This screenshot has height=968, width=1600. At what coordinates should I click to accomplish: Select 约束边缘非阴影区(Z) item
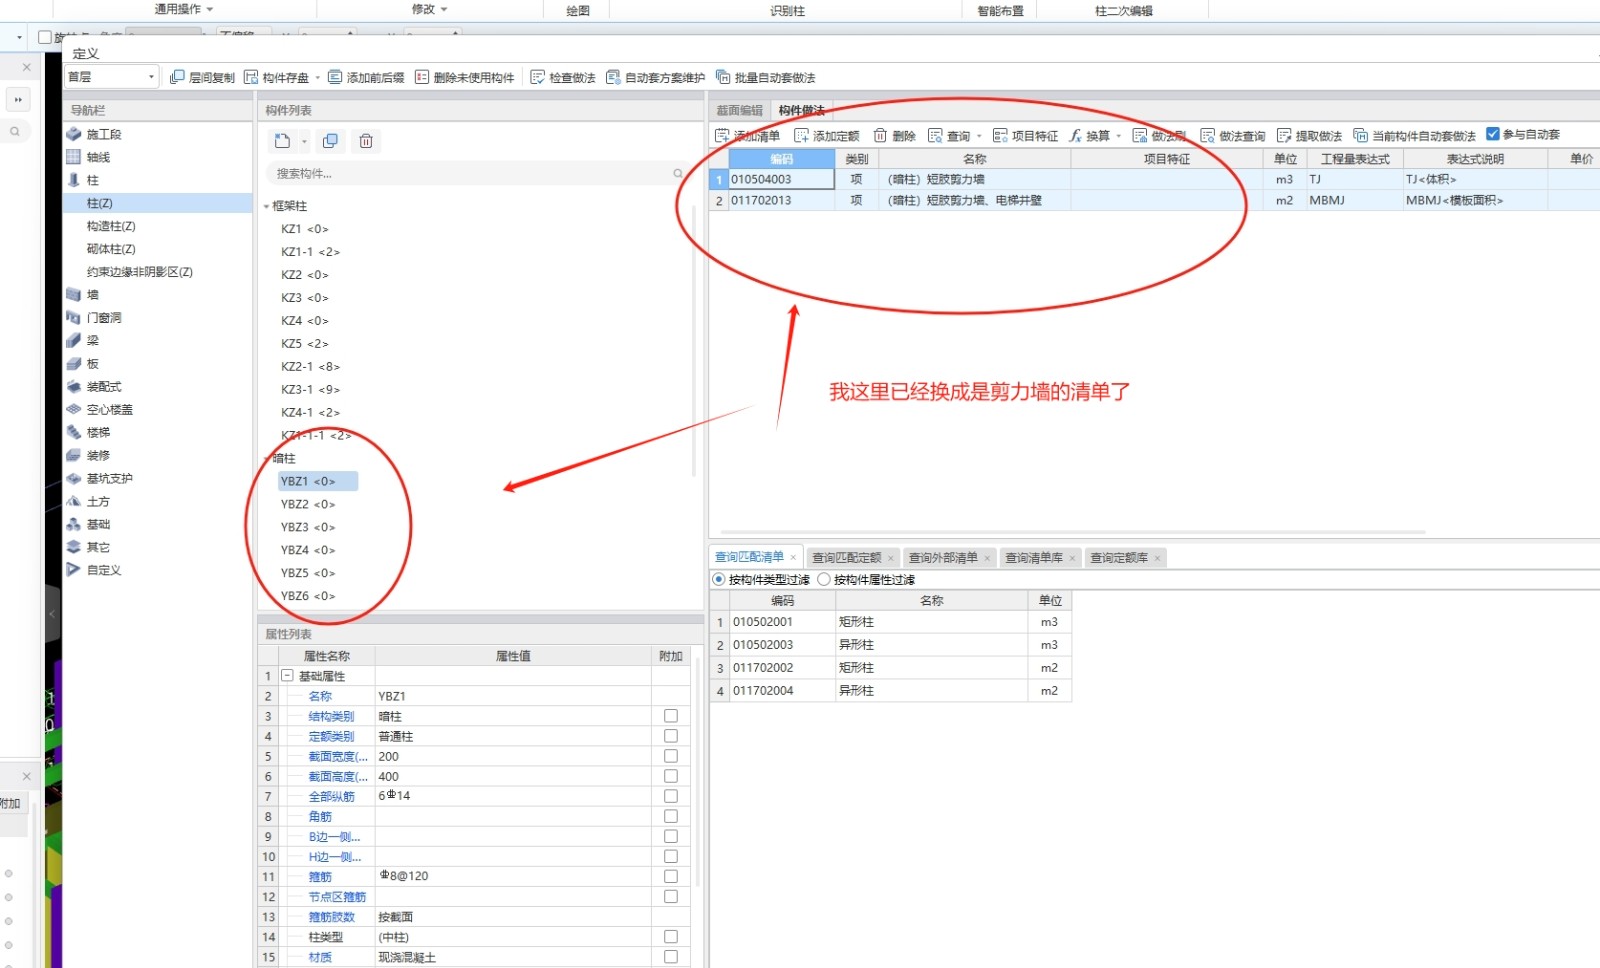[x=140, y=272]
